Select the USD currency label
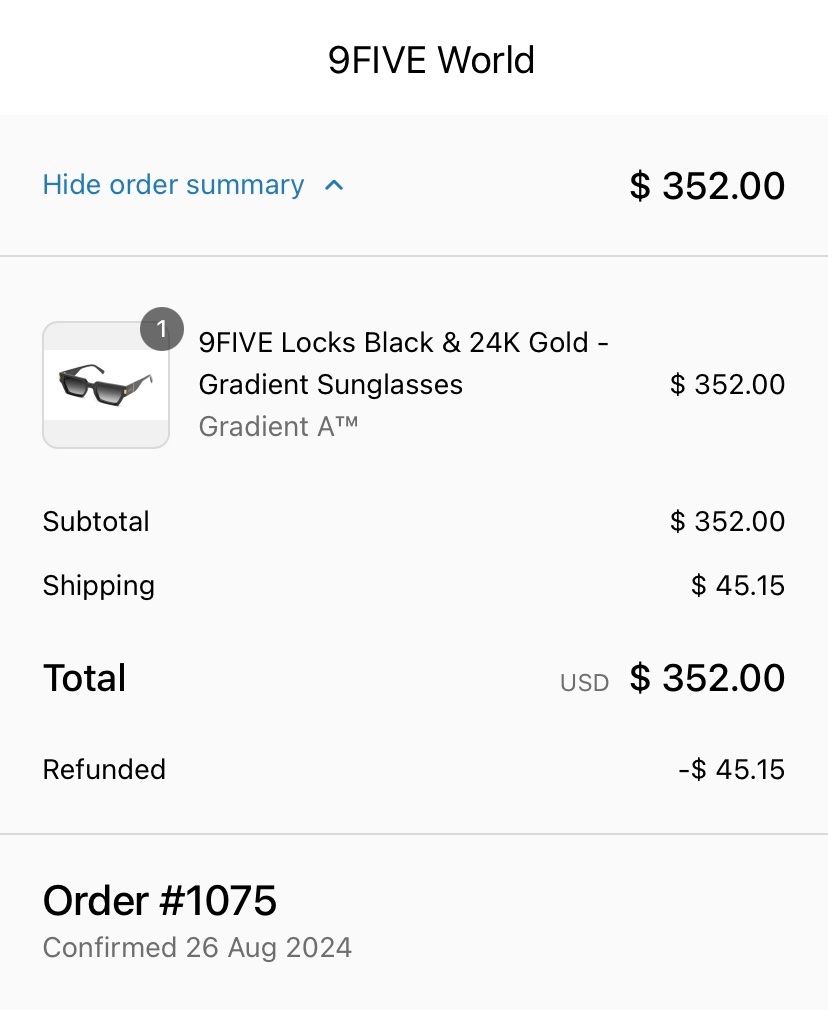 pyautogui.click(x=584, y=683)
